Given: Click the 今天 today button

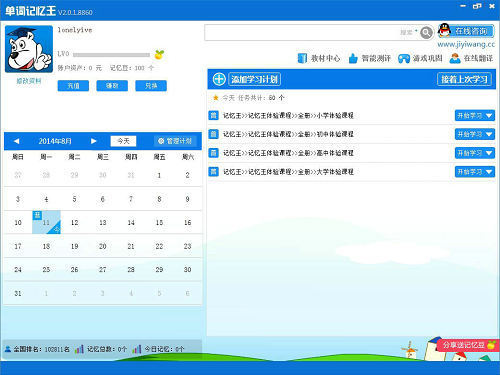Looking at the screenshot, I should click(123, 141).
